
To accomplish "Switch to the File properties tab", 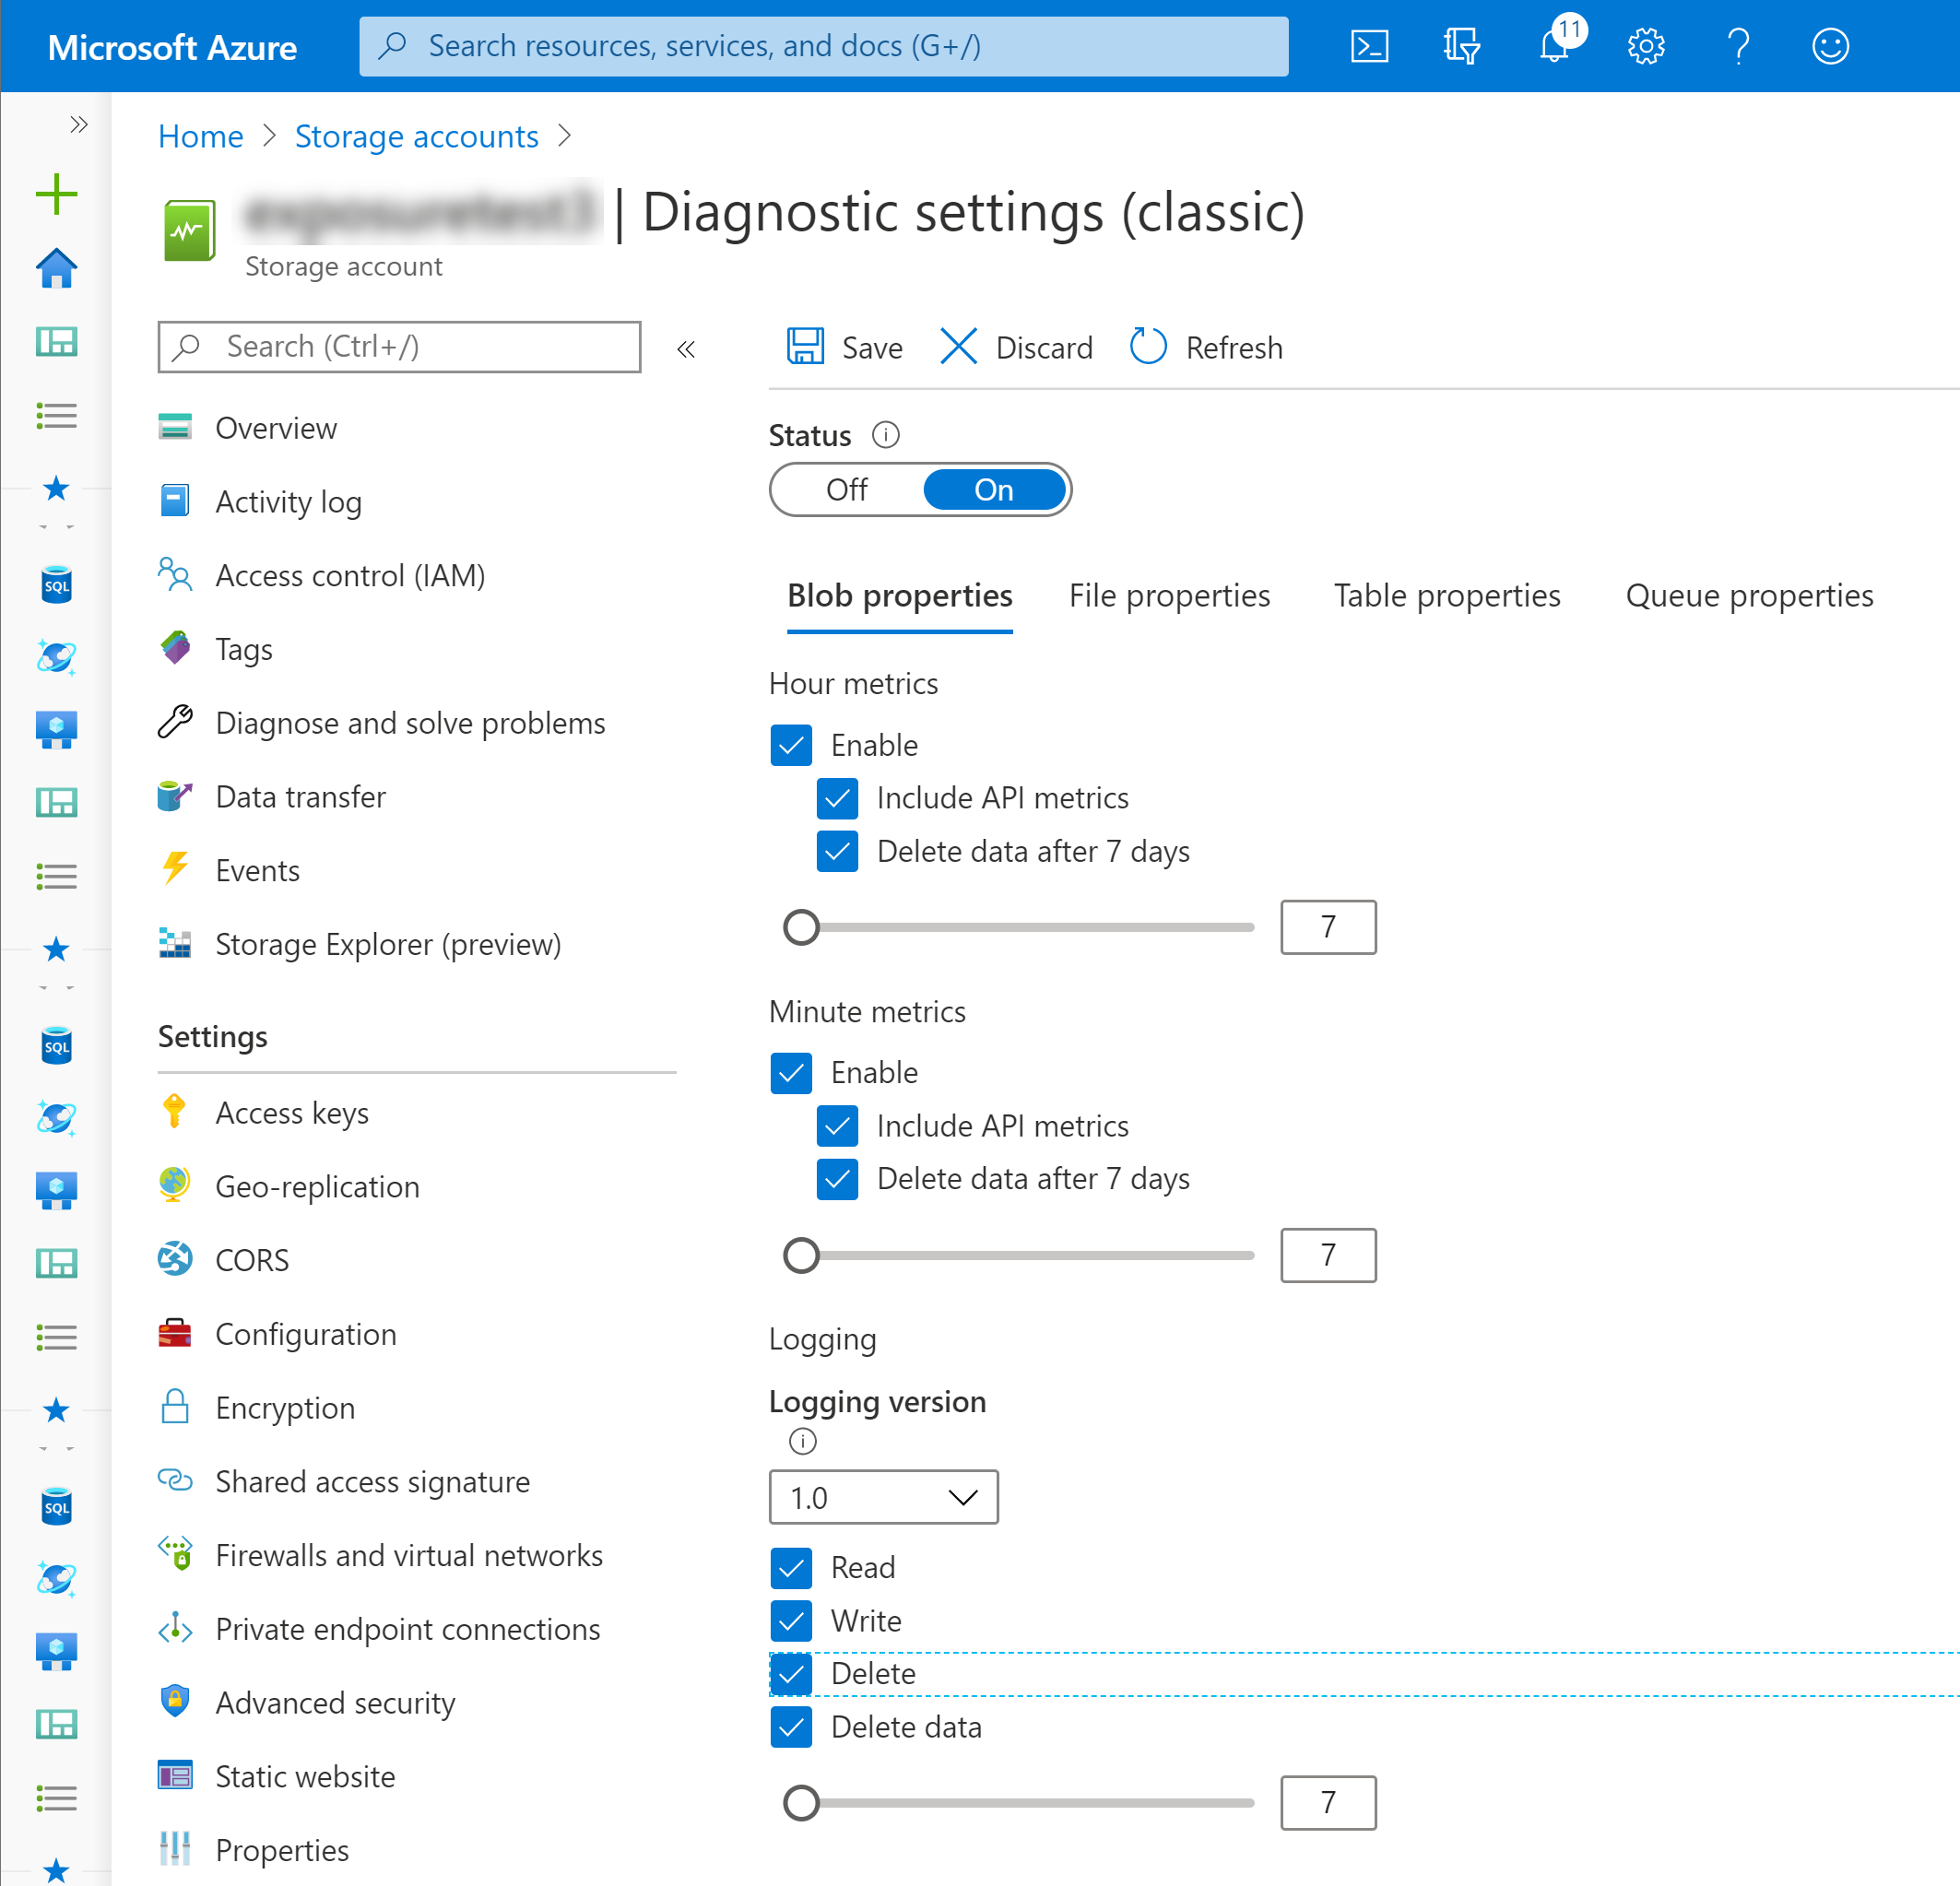I will 1169,596.
